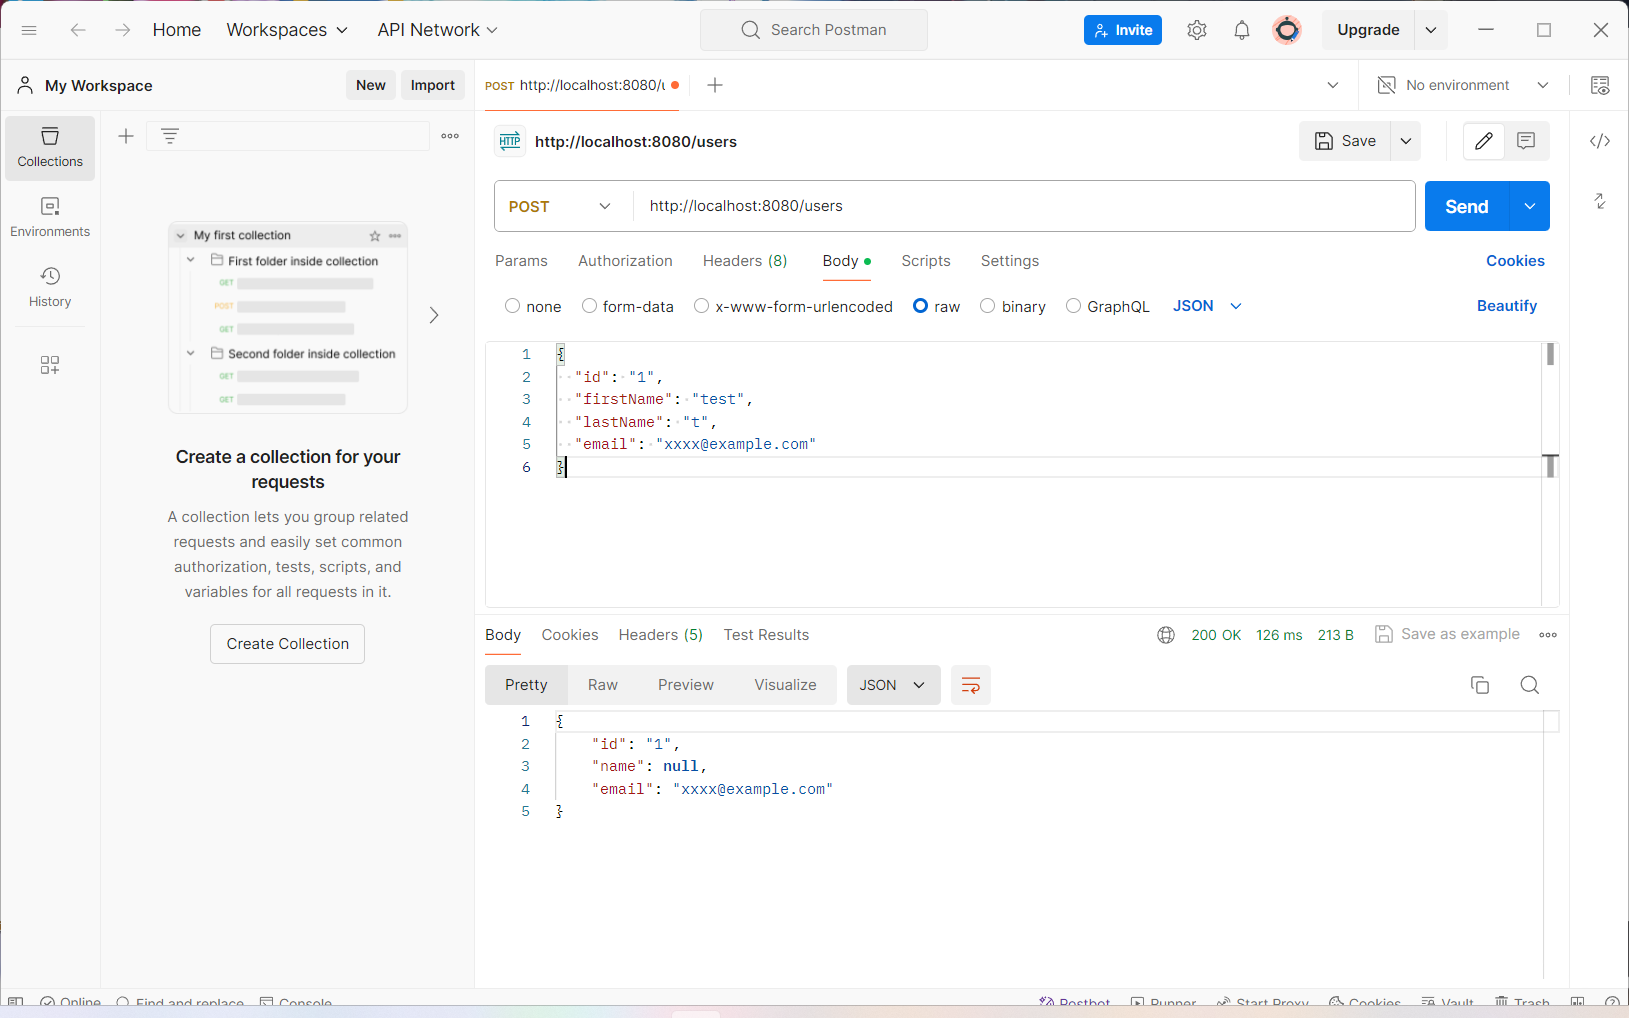Open the History sidebar panel
The height and width of the screenshot is (1018, 1629).
50,288
